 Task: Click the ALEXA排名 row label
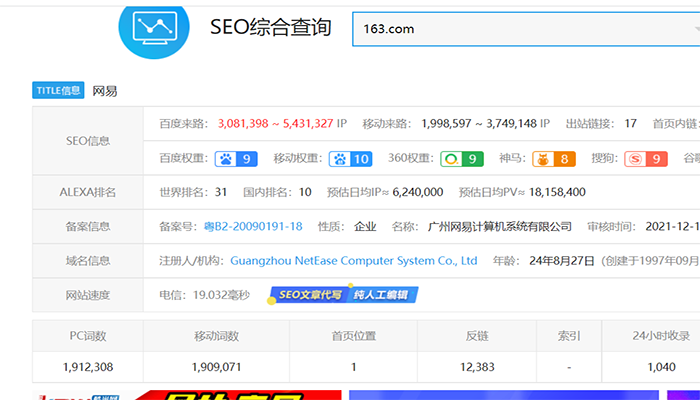(88, 192)
